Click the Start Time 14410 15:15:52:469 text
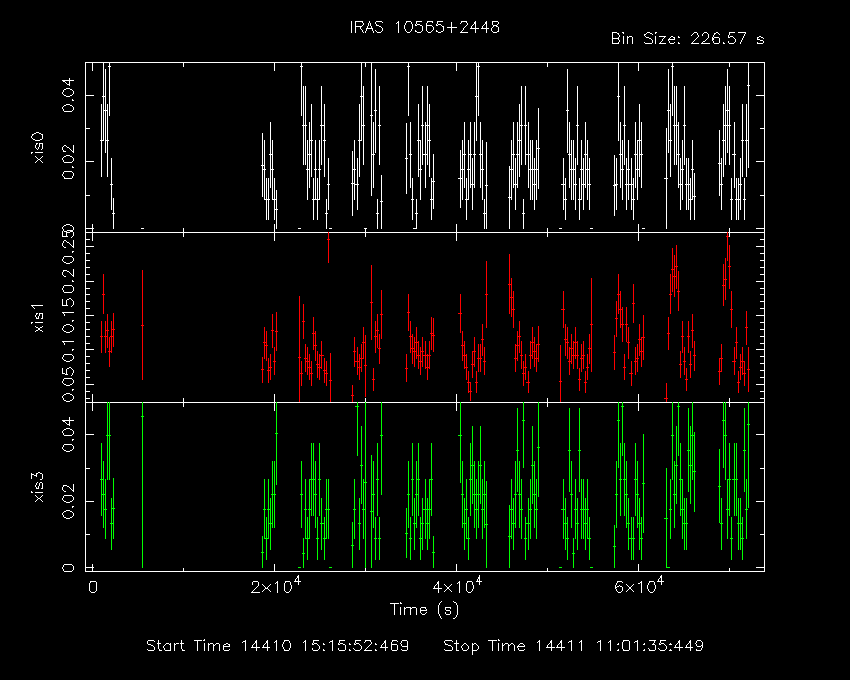This screenshot has width=850, height=680. pos(277,646)
